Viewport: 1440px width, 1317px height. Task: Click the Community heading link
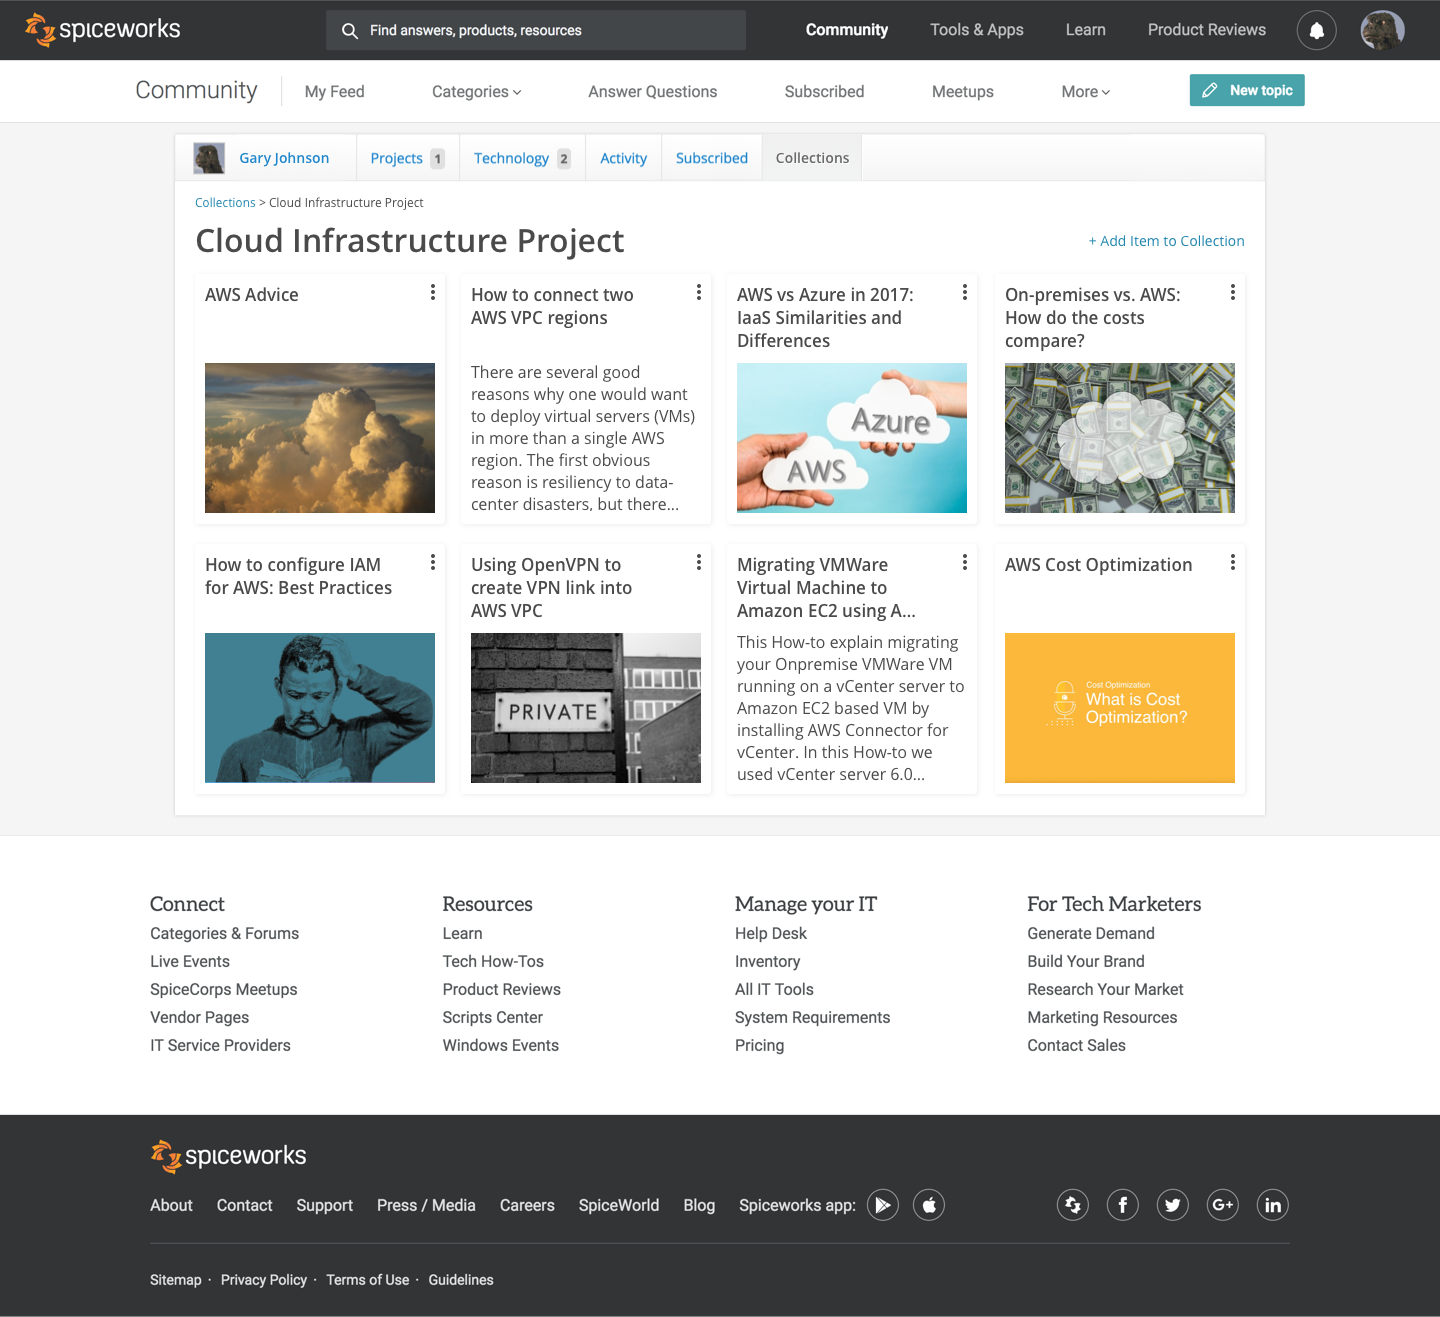196,90
